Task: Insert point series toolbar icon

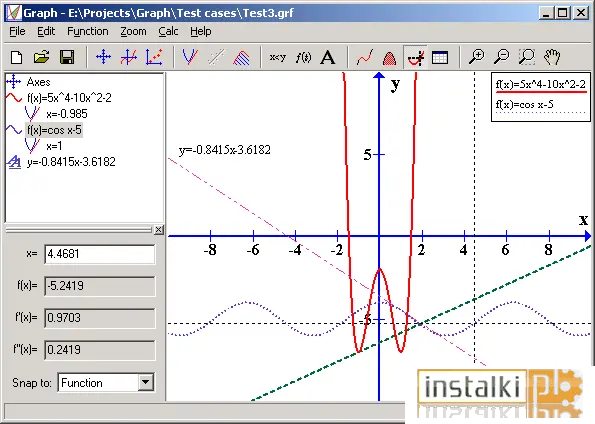Action: 154,58
